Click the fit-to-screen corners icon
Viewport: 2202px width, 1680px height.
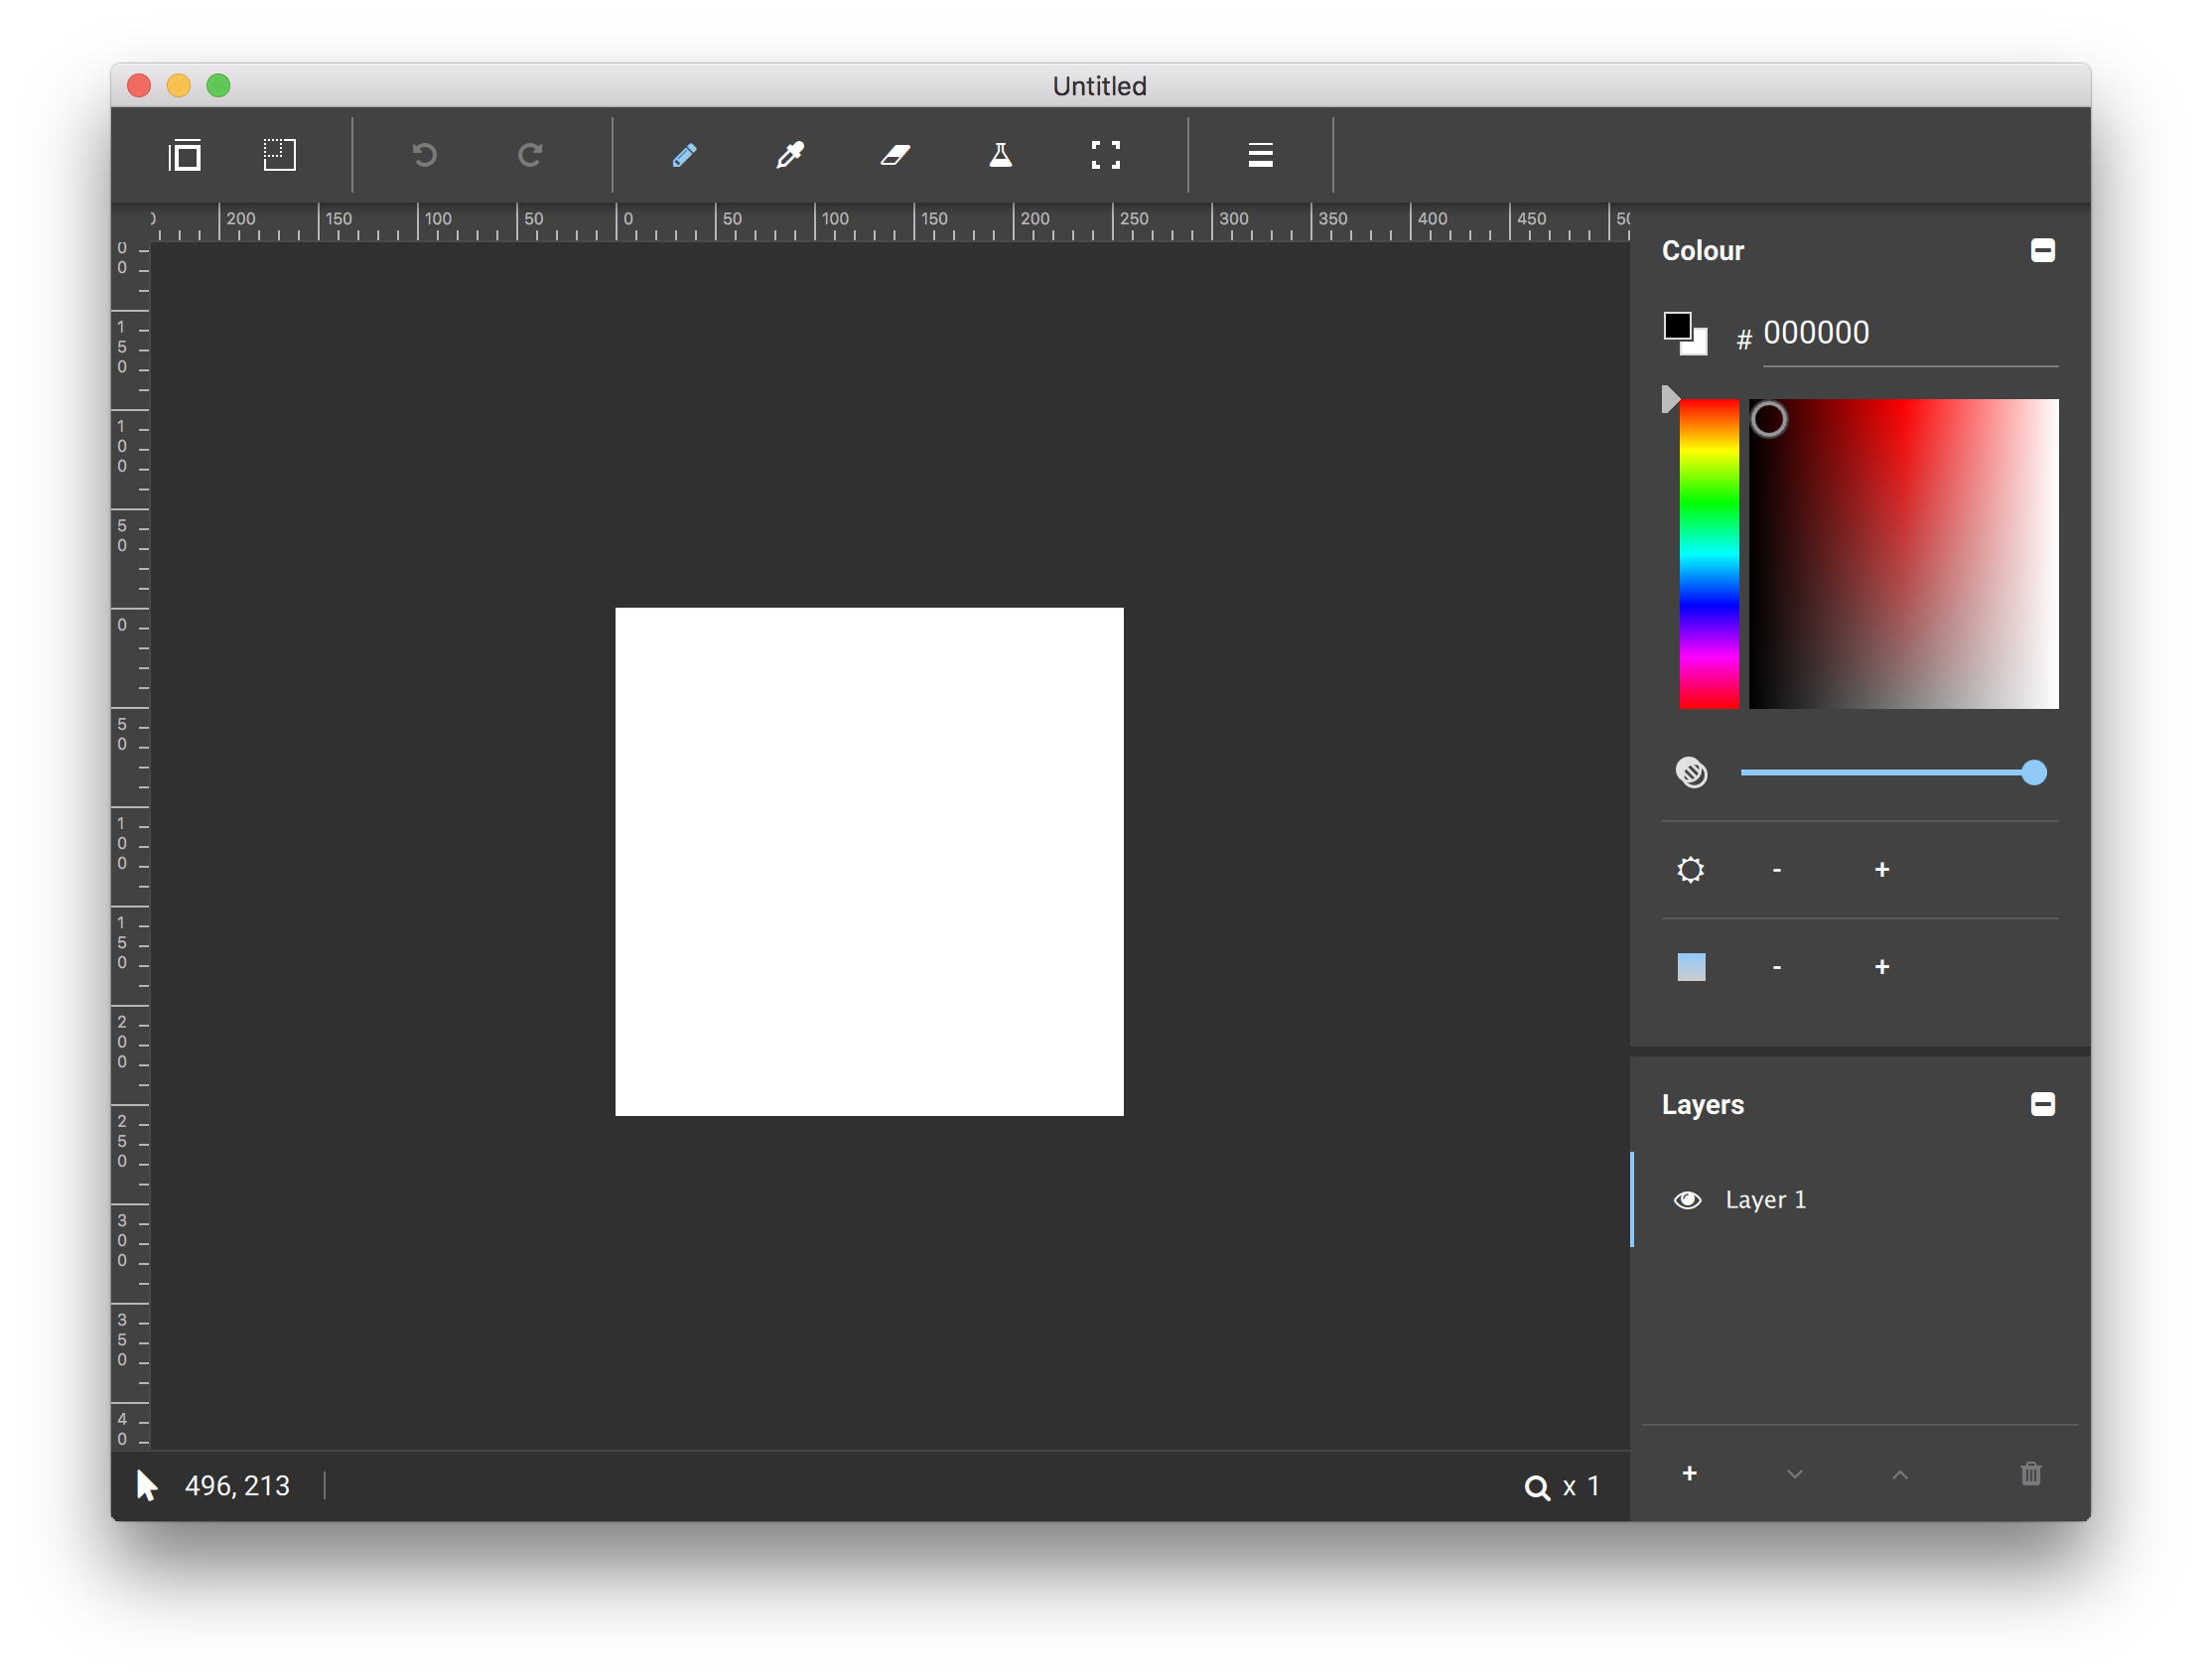pos(1105,155)
